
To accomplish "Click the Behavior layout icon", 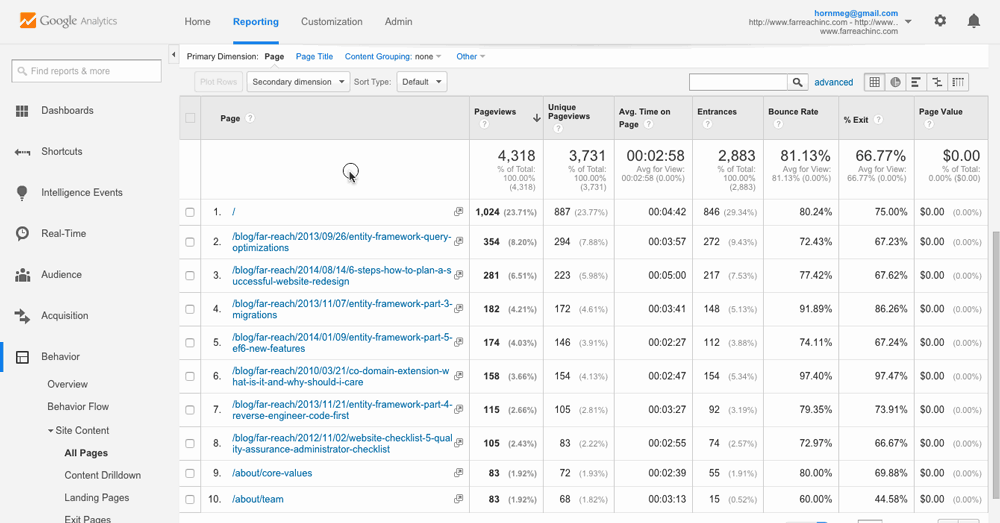I will click(22, 357).
